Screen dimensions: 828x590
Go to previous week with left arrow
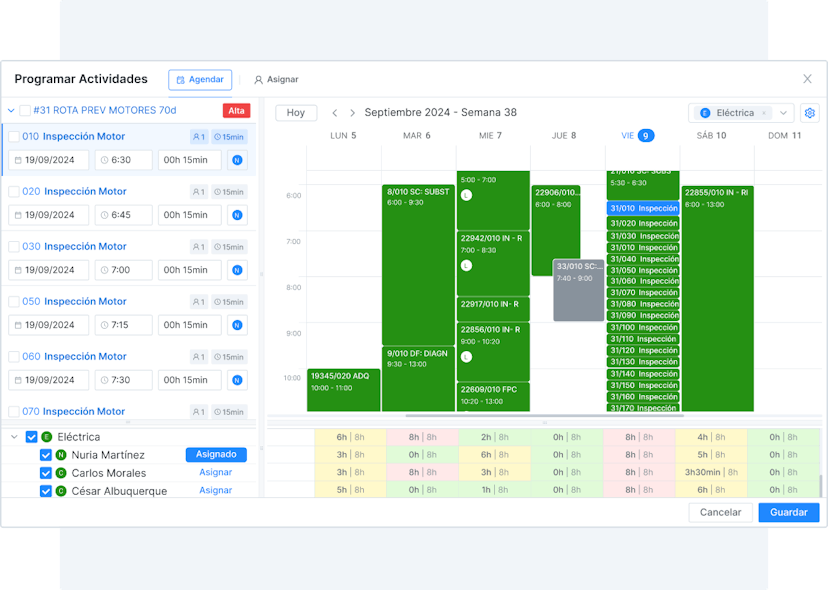click(335, 113)
